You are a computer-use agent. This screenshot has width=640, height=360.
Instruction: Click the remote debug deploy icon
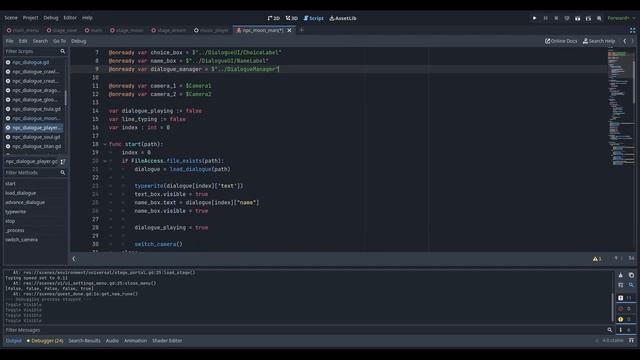pos(567,18)
